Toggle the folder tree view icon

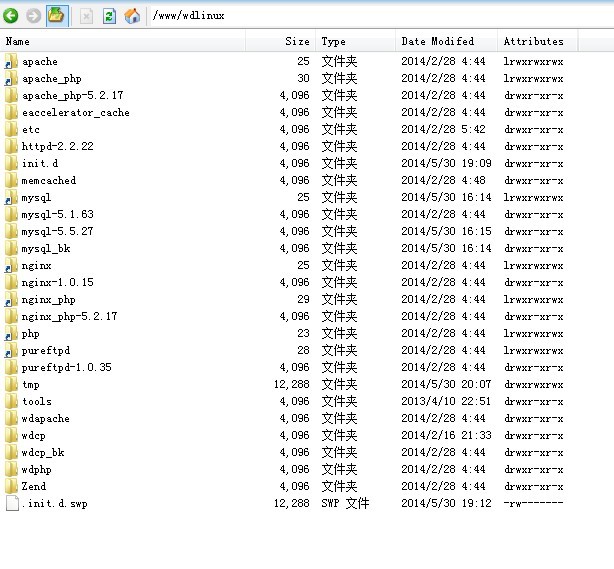tap(57, 16)
